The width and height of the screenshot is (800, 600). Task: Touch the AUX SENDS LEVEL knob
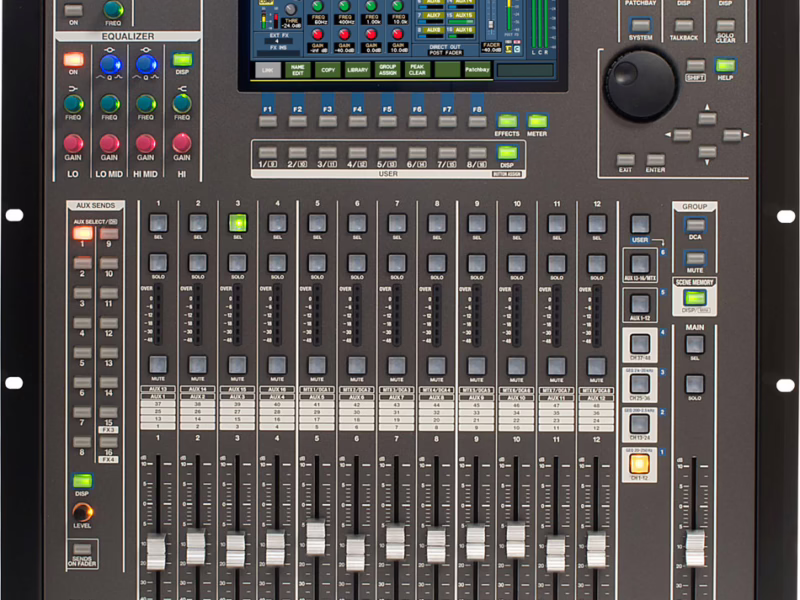[82, 512]
